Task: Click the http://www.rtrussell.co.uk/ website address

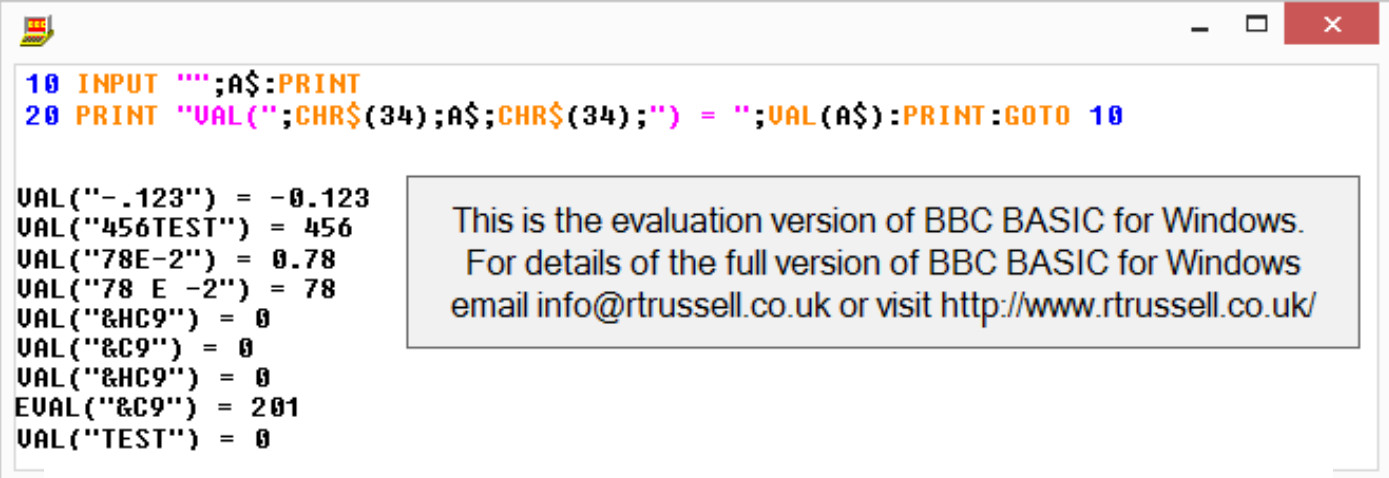Action: [1127, 305]
